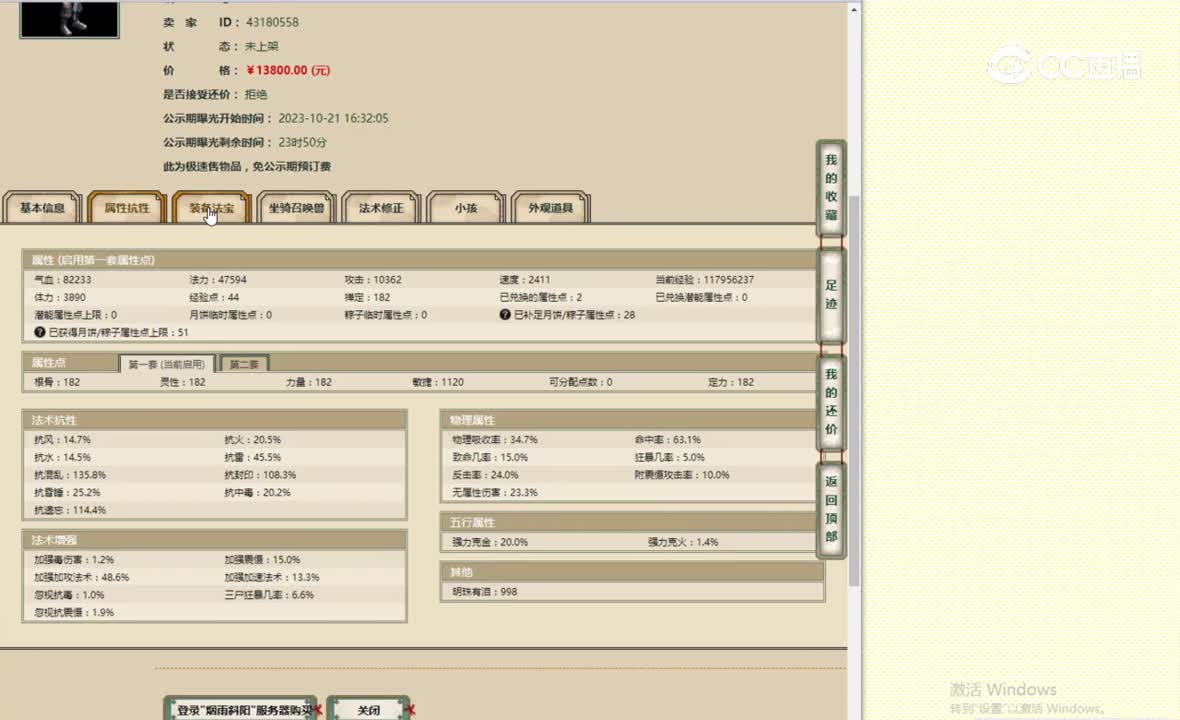Click 根骨：182 value

pyautogui.click(x=56, y=382)
